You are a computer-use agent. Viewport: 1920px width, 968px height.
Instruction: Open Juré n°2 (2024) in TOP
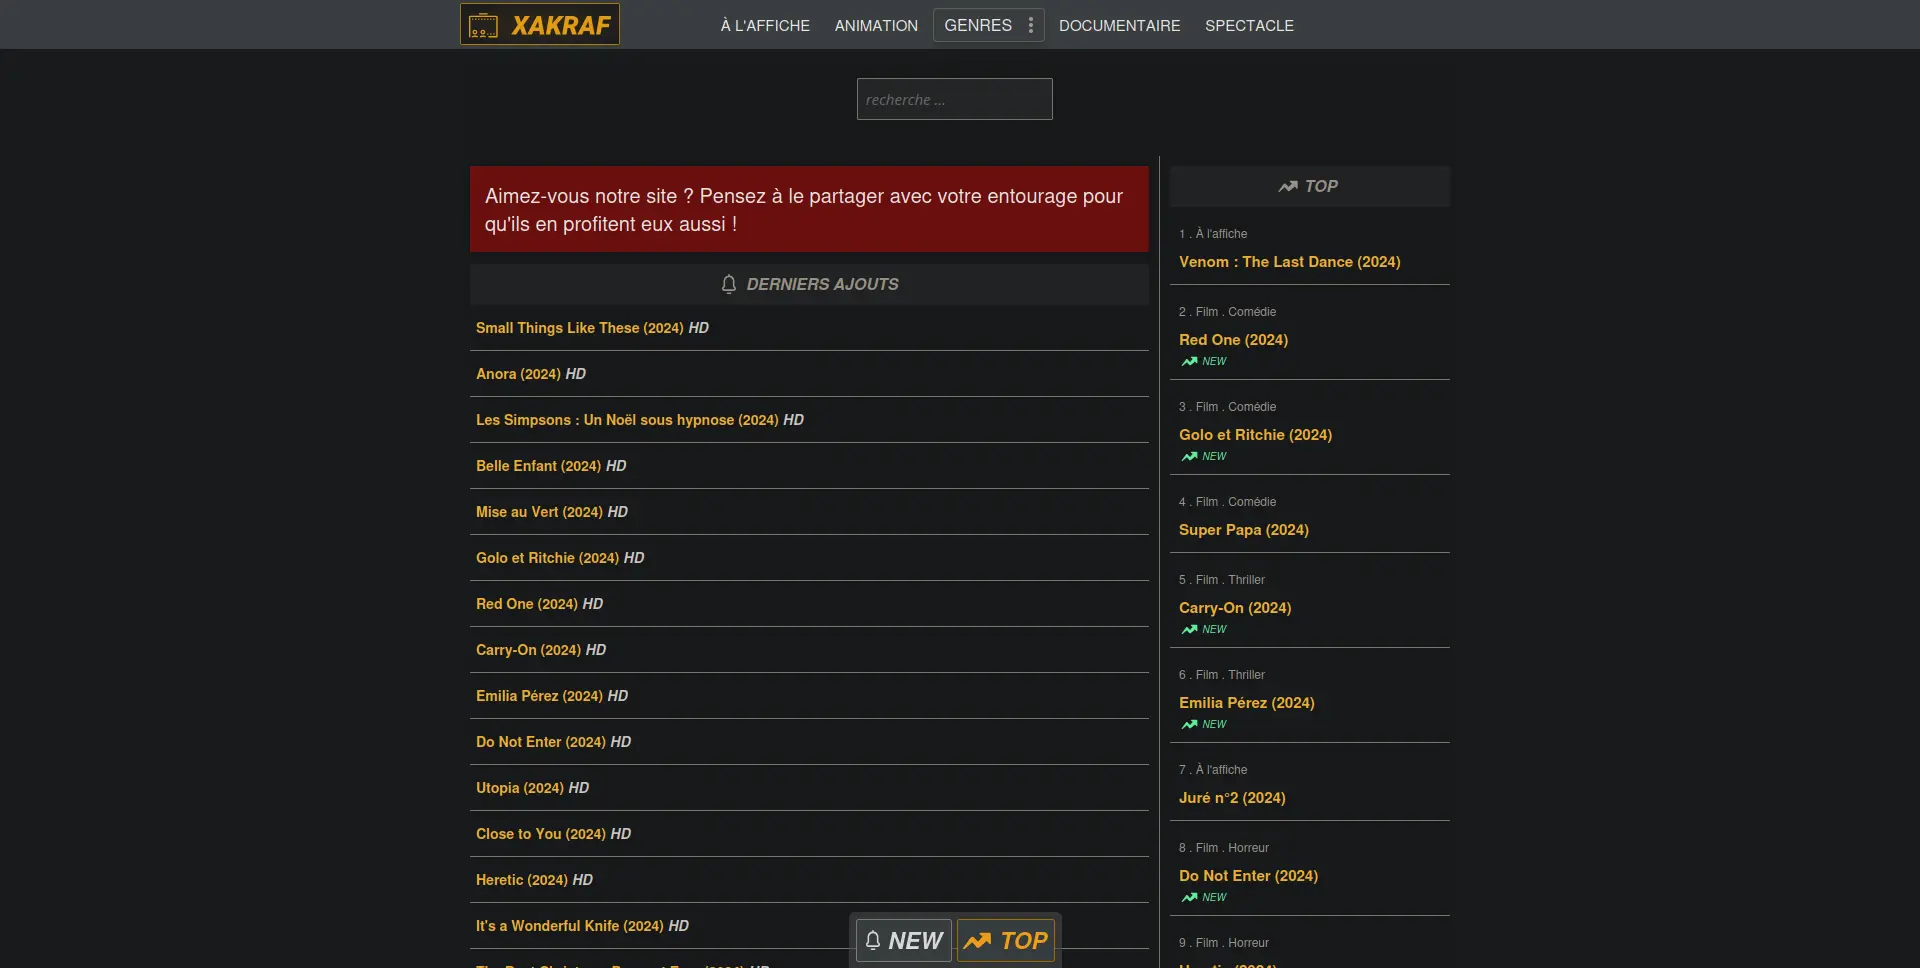[1232, 798]
